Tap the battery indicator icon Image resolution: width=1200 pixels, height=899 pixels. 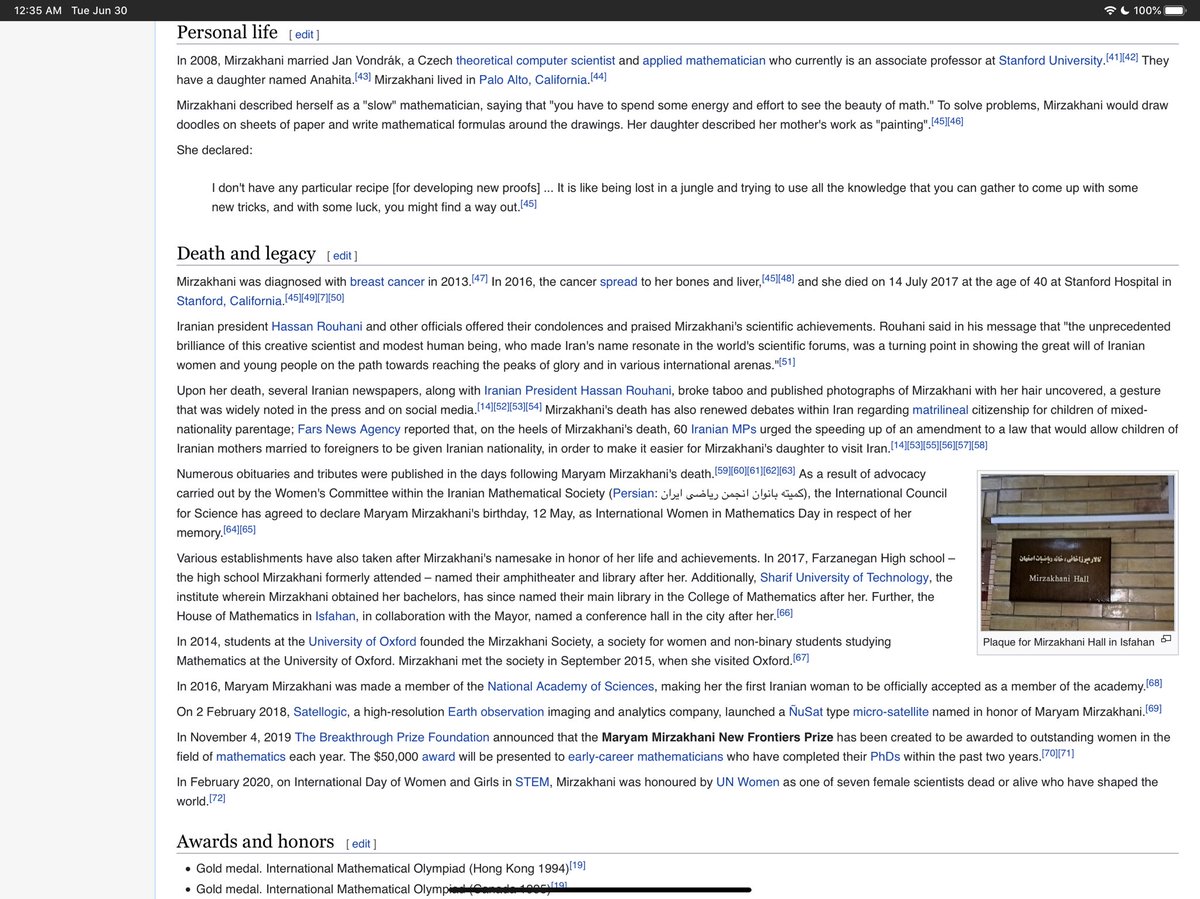(x=1176, y=10)
